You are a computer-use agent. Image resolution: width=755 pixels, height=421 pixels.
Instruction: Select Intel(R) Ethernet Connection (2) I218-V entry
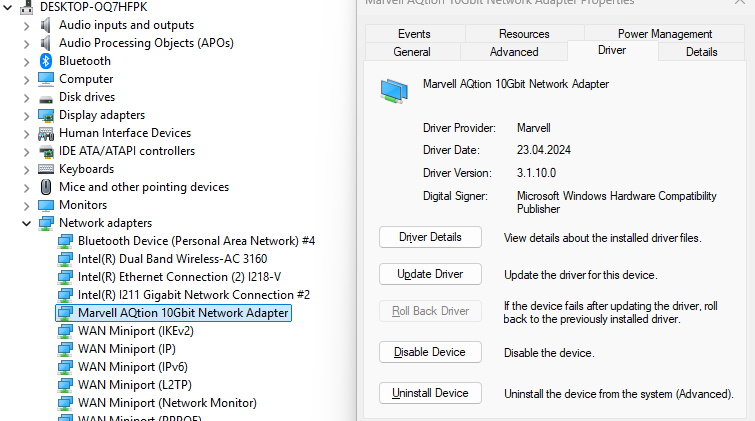(x=180, y=277)
